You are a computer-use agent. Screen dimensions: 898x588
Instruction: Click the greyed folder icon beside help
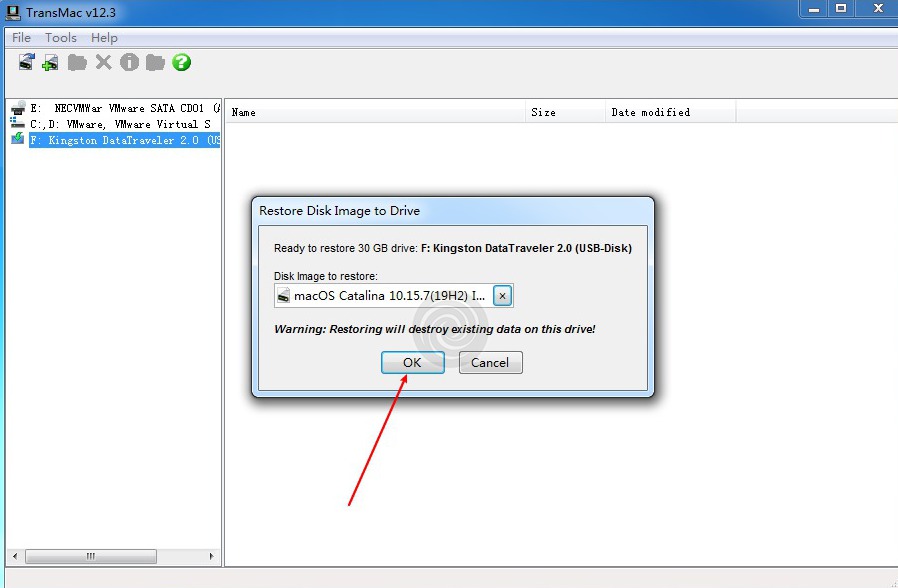coord(155,62)
